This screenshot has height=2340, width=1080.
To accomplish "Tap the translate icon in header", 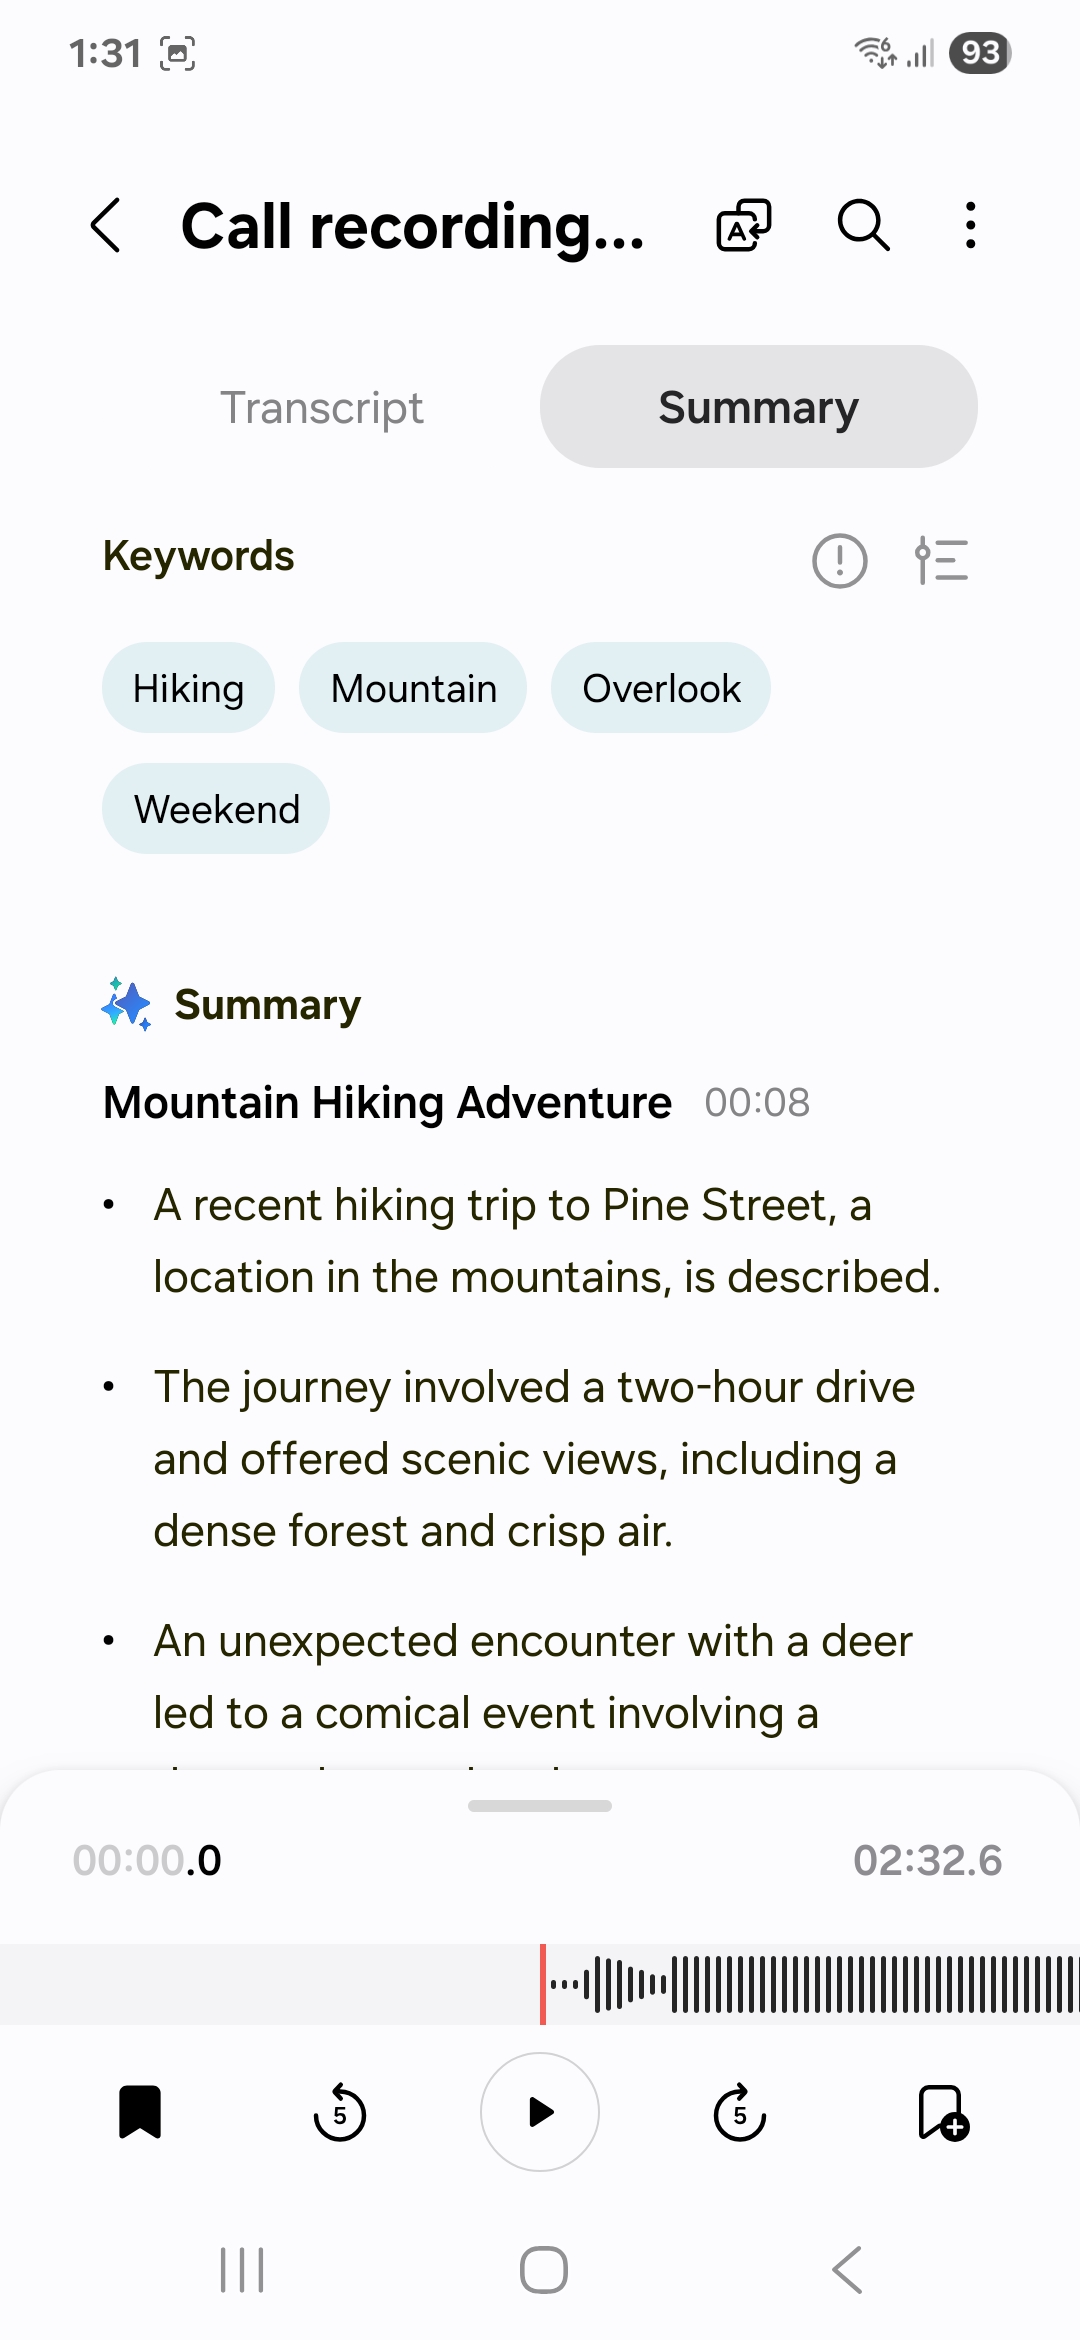I will click(x=744, y=225).
